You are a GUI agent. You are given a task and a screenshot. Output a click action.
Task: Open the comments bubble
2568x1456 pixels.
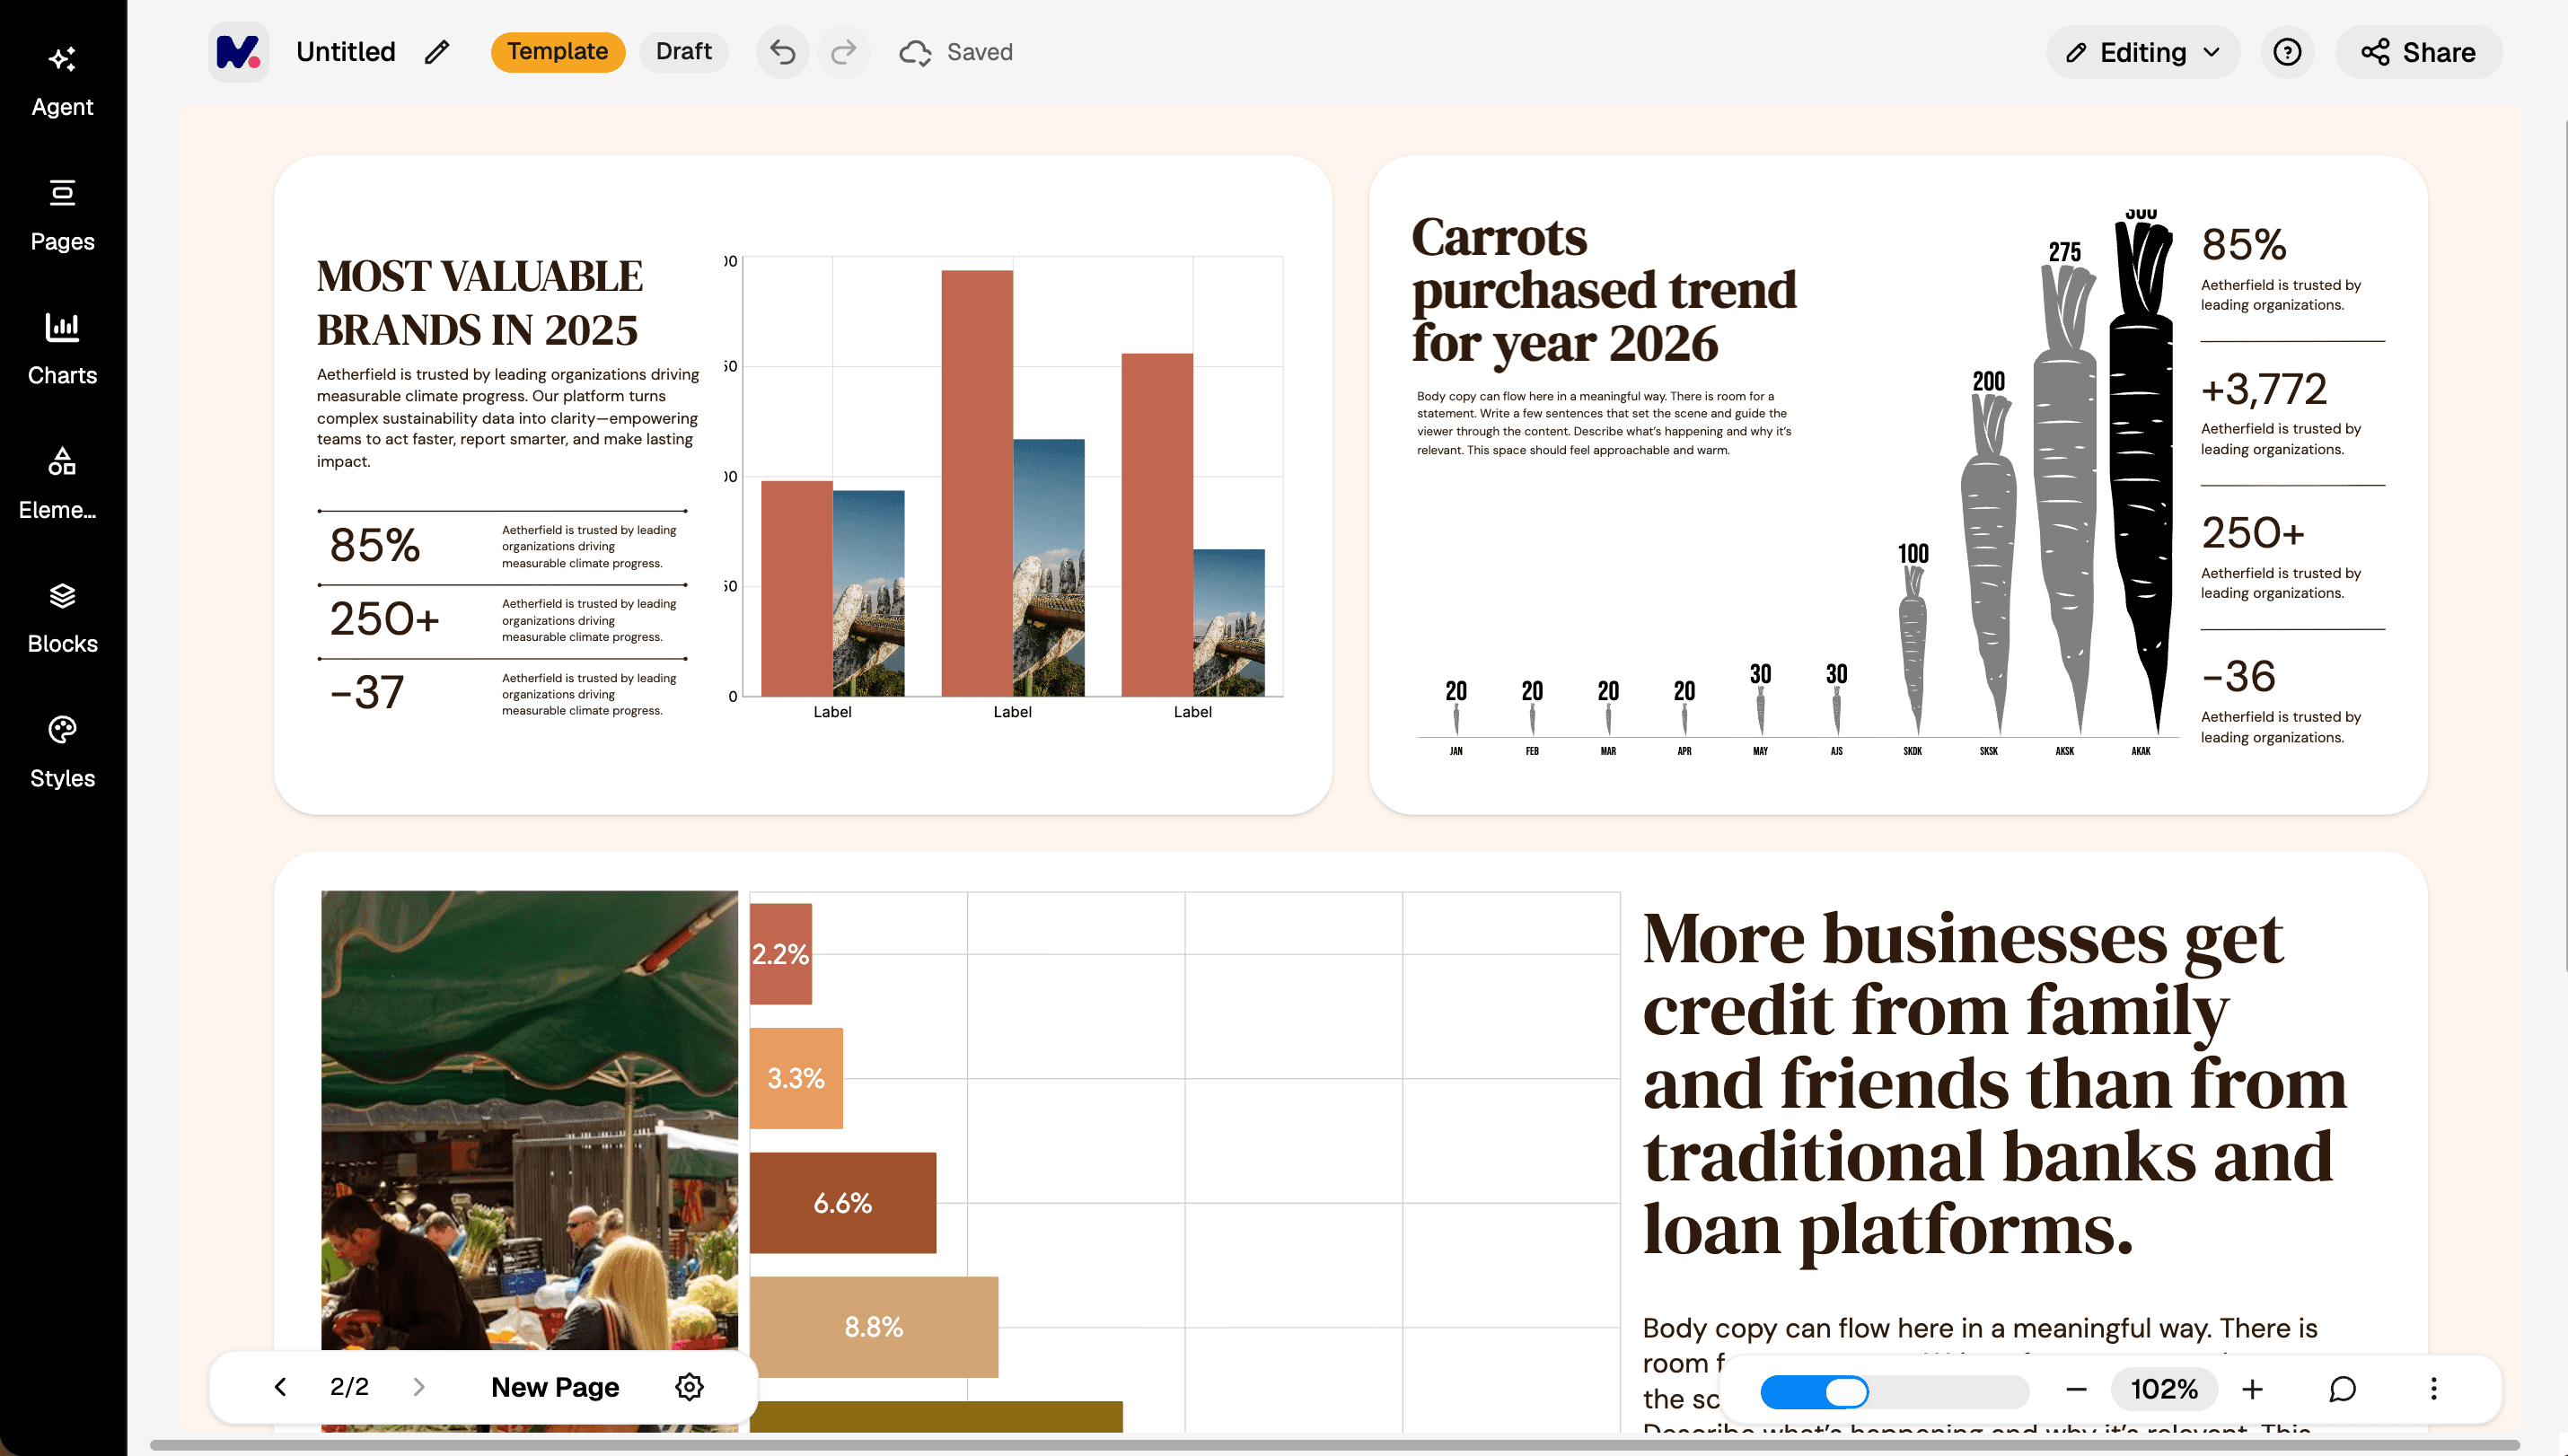pos(2342,1389)
